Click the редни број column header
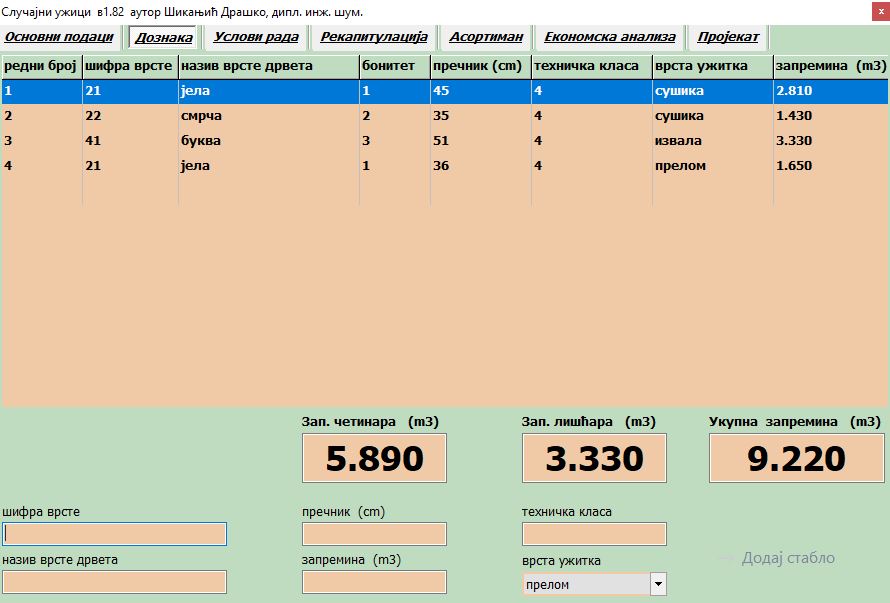Image resolution: width=890 pixels, height=603 pixels. [41, 66]
